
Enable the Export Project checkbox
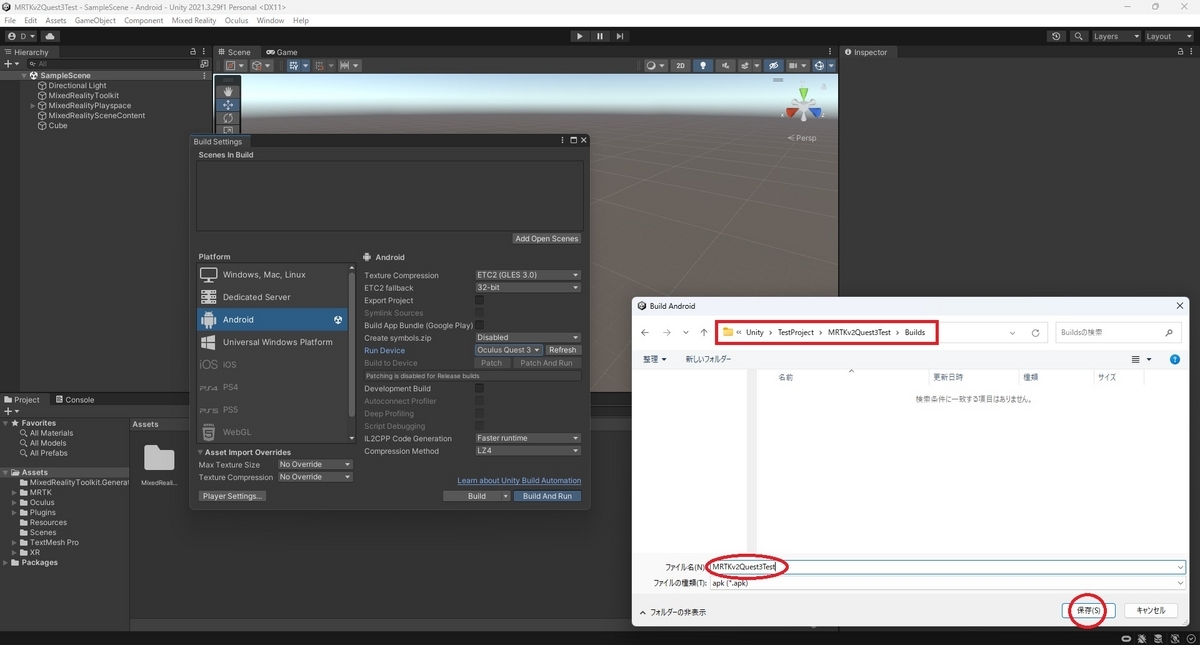(x=480, y=300)
